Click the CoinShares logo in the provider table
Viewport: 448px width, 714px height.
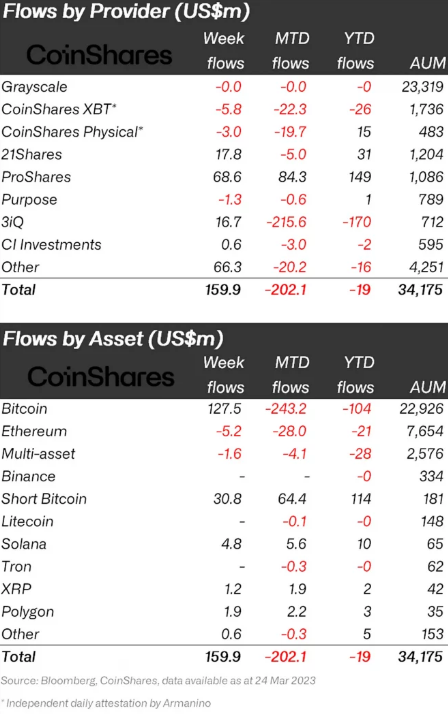click(99, 55)
